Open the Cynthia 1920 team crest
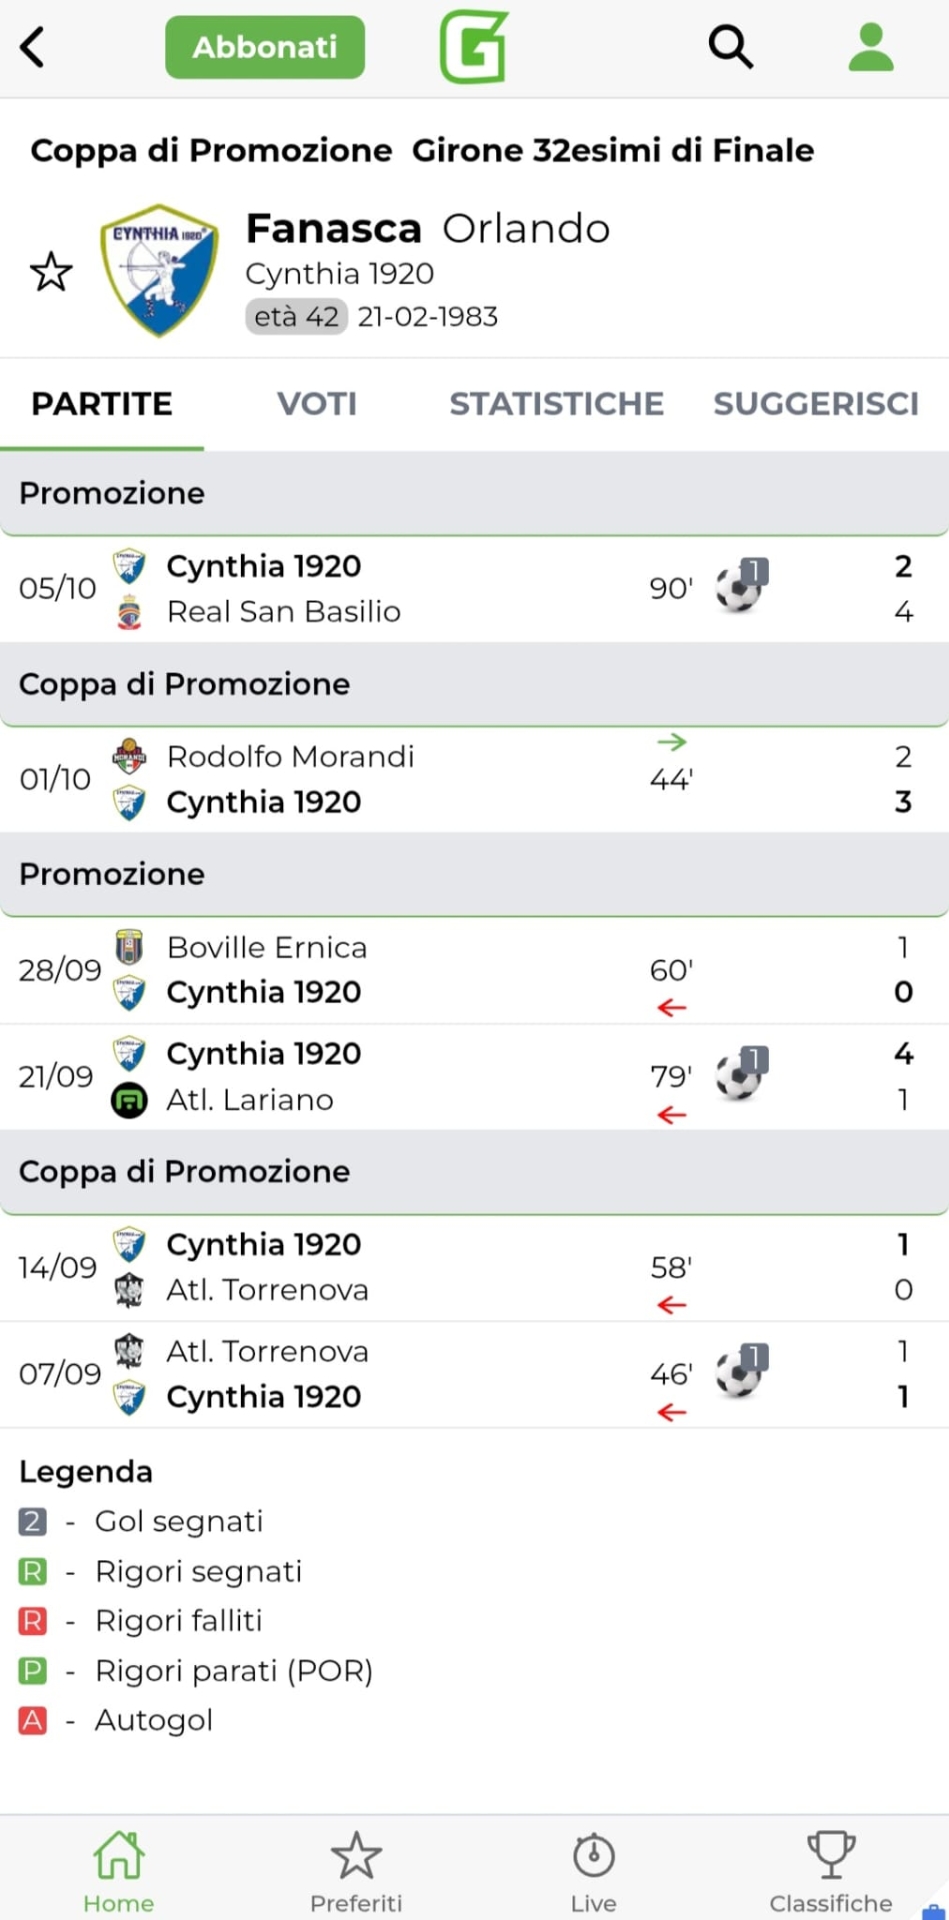949x1920 pixels. click(159, 270)
